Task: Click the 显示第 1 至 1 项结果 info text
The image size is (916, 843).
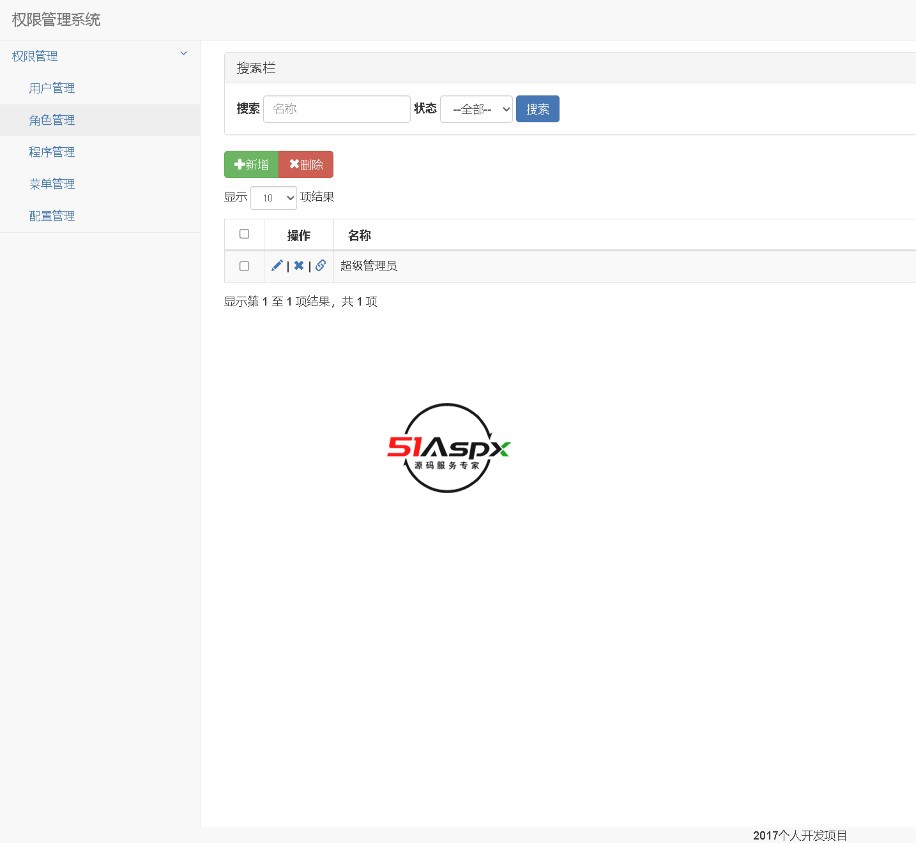Action: tap(300, 301)
